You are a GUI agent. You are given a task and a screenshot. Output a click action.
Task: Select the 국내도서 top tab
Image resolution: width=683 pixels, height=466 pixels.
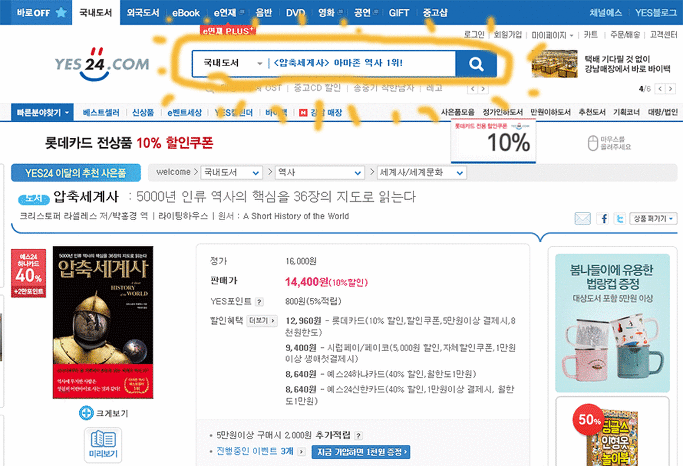pyautogui.click(x=96, y=13)
